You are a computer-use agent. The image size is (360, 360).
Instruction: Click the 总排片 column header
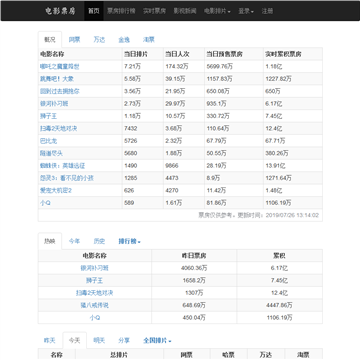pyautogui.click(x=119, y=355)
